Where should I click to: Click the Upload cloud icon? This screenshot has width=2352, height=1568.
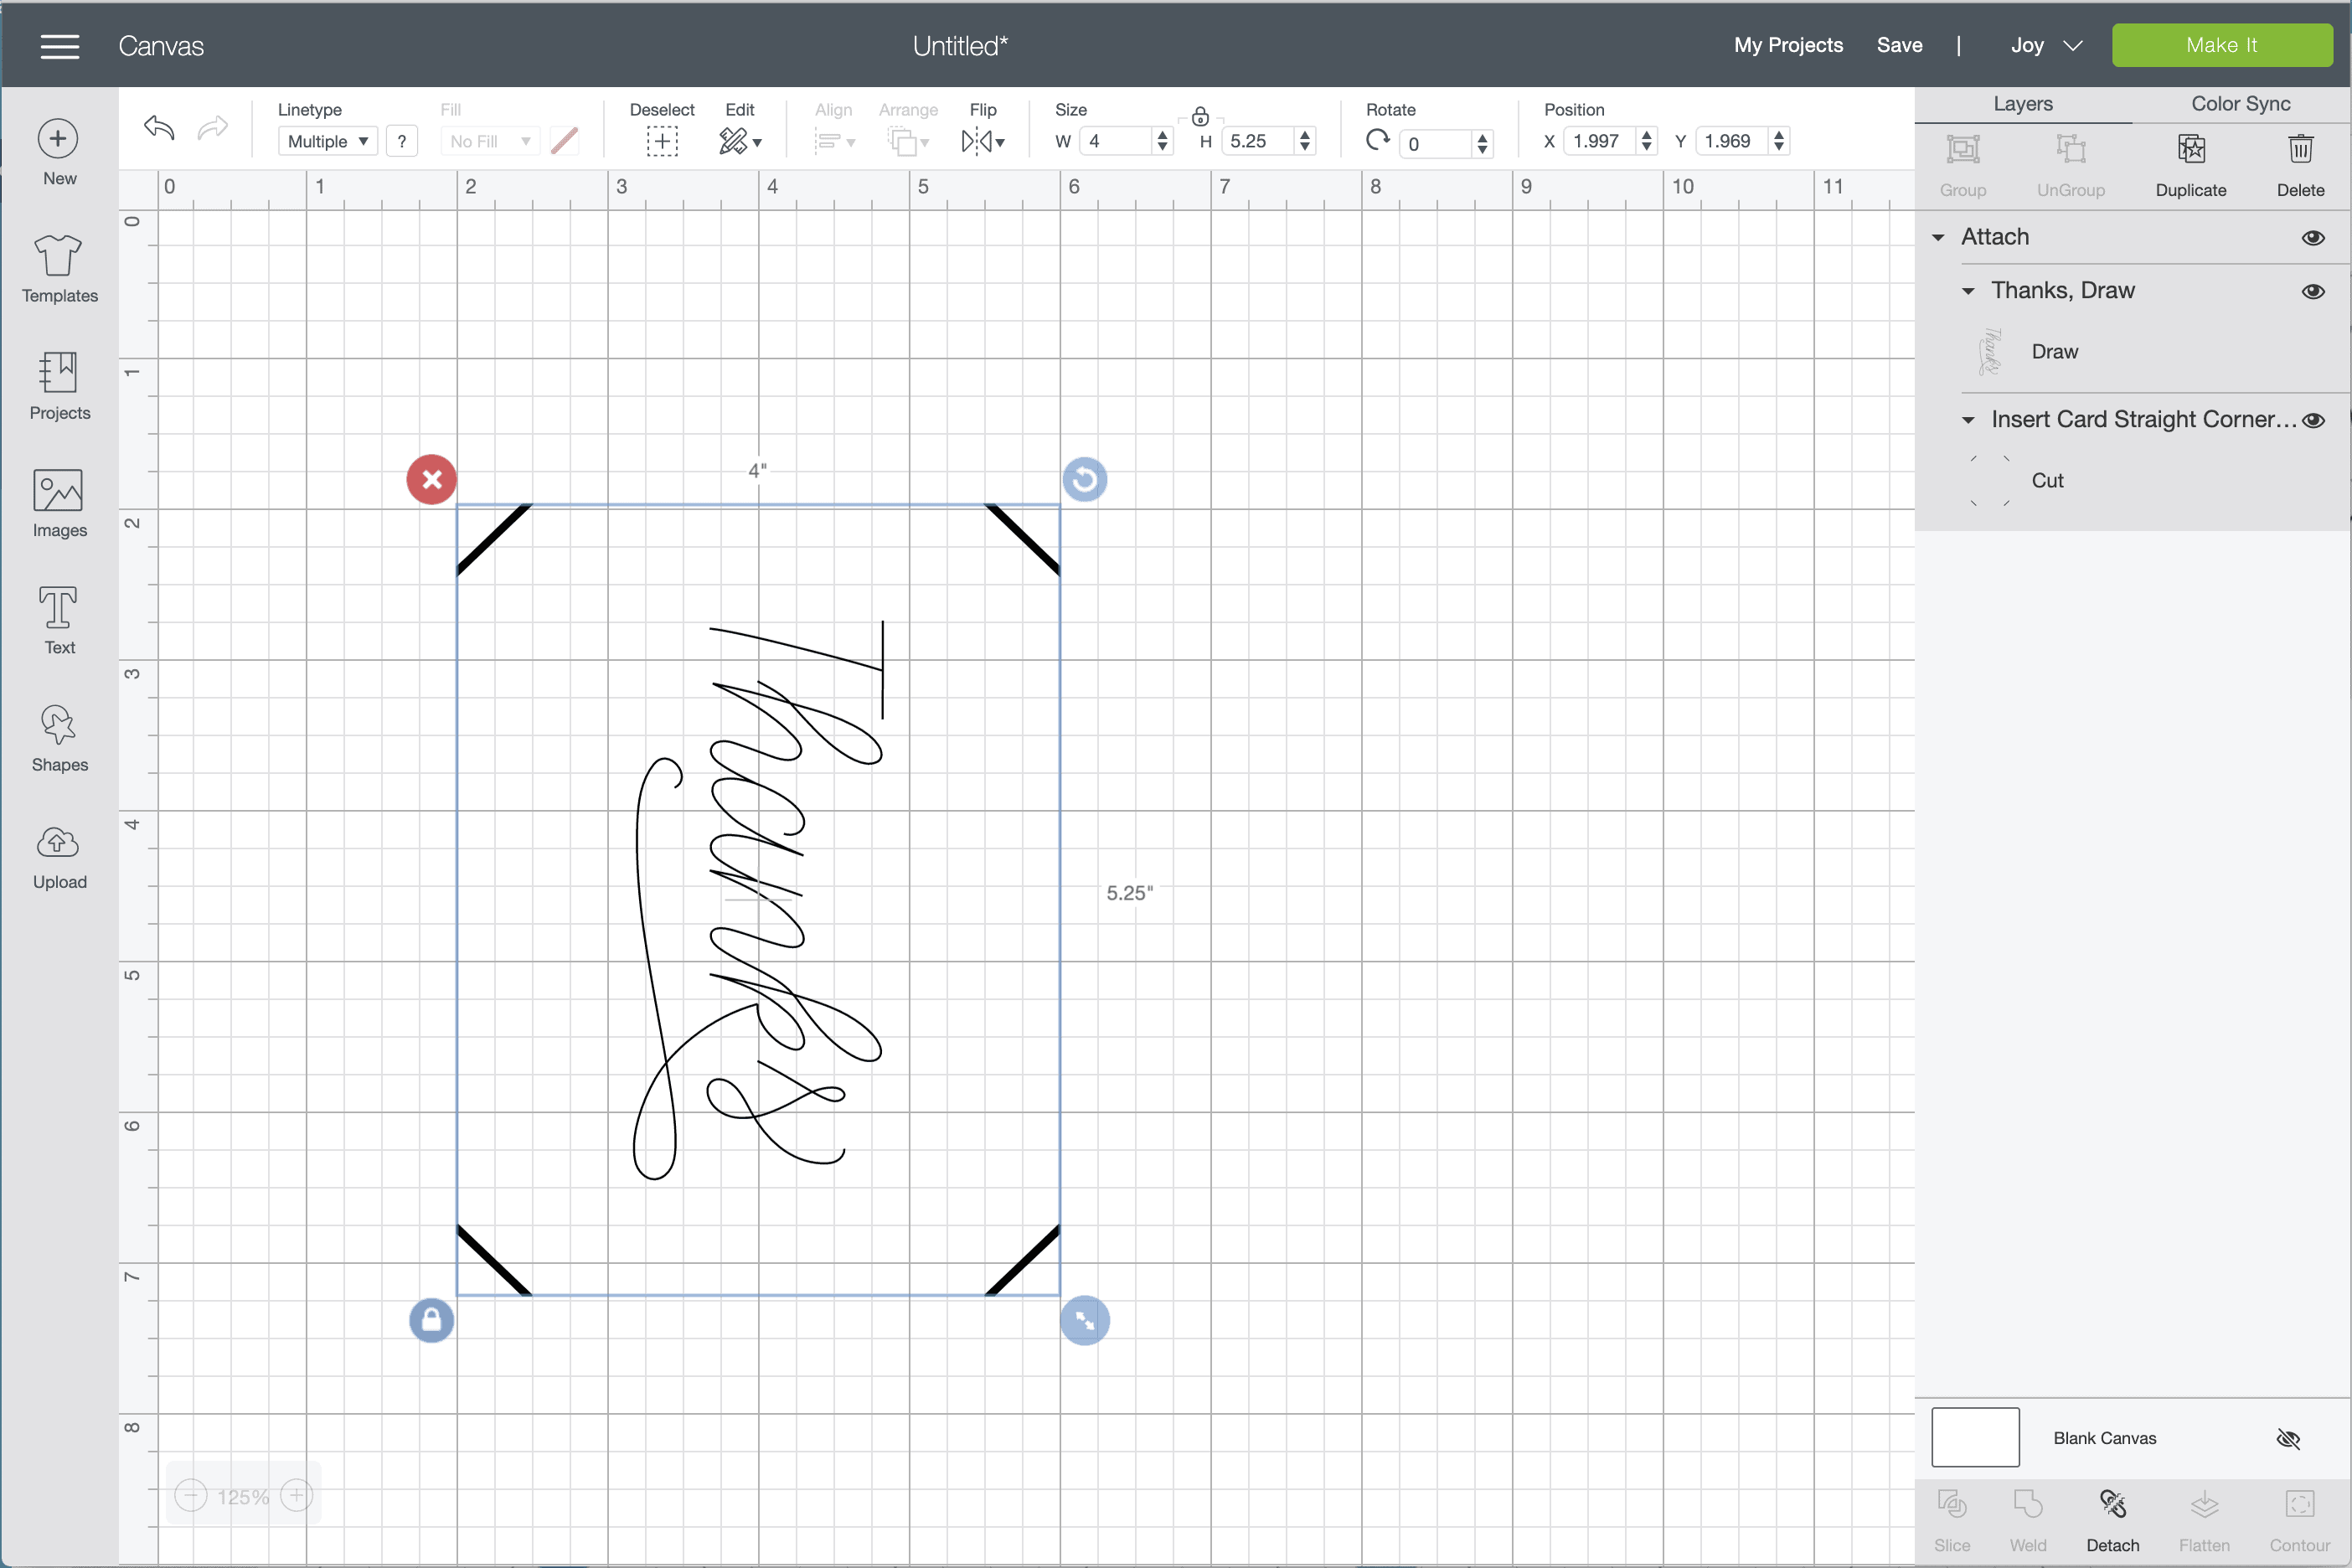pyautogui.click(x=58, y=843)
